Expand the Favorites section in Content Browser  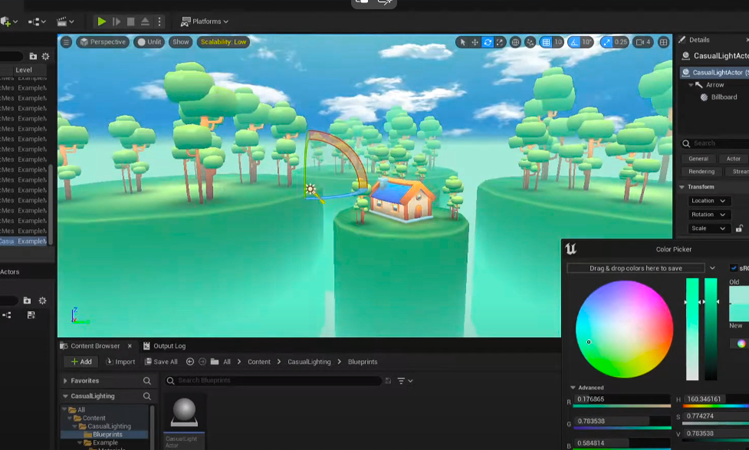[x=66, y=381]
